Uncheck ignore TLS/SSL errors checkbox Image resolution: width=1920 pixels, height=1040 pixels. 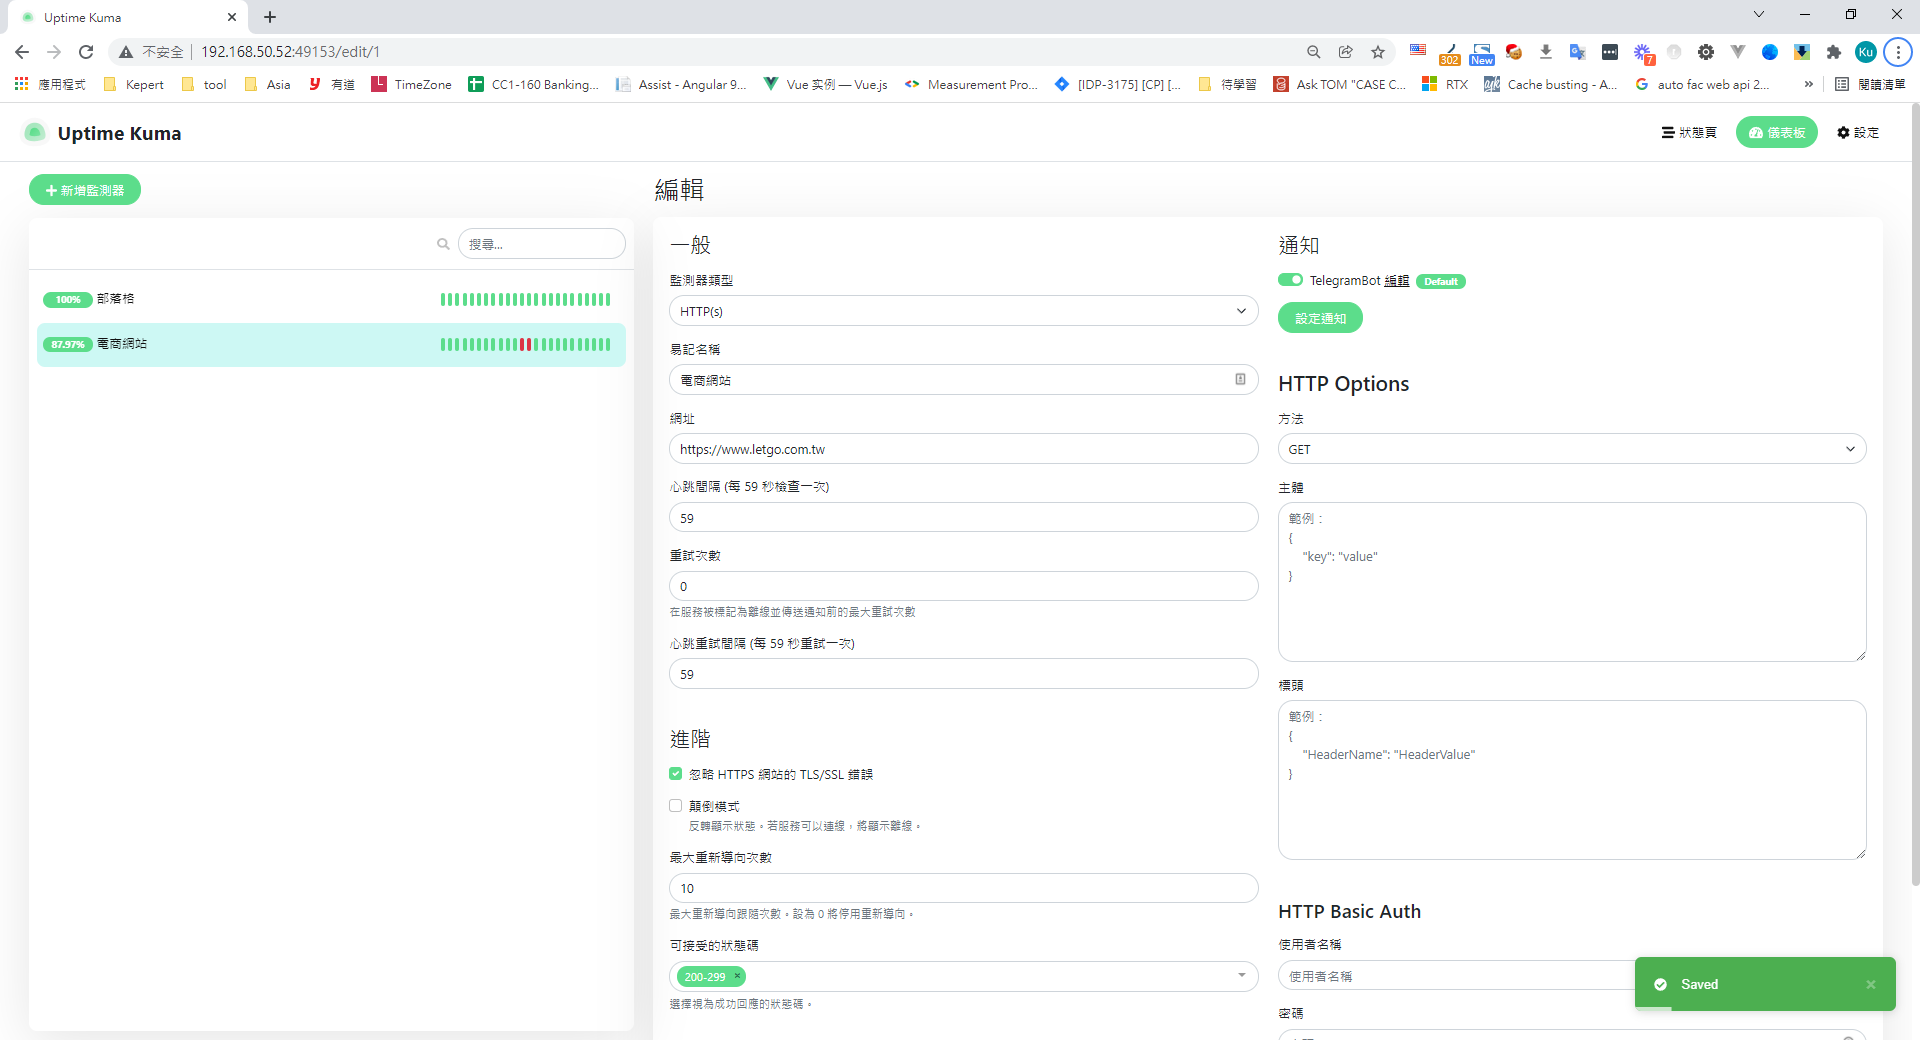tap(676, 774)
